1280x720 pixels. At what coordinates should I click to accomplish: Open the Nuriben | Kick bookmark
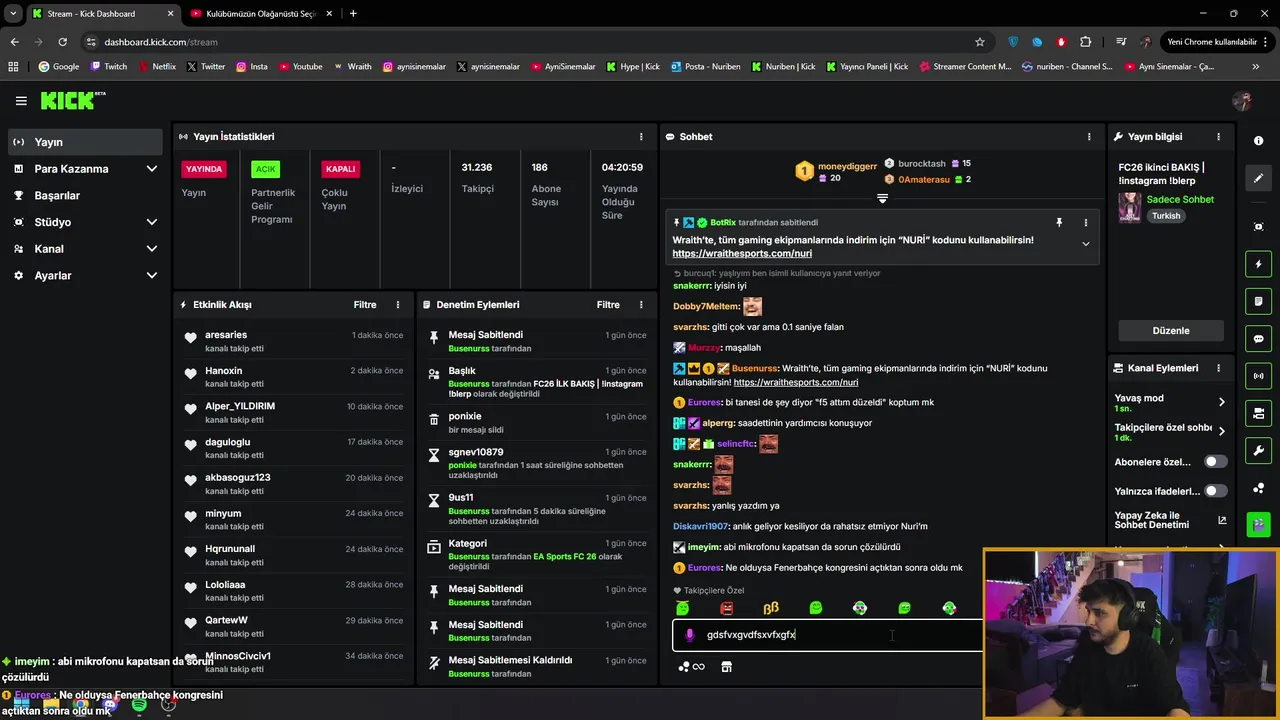click(783, 67)
